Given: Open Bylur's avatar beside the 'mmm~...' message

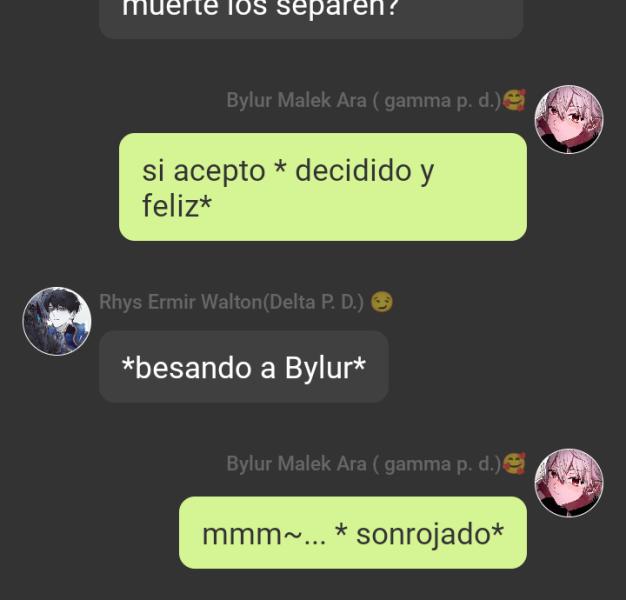Looking at the screenshot, I should tap(569, 483).
